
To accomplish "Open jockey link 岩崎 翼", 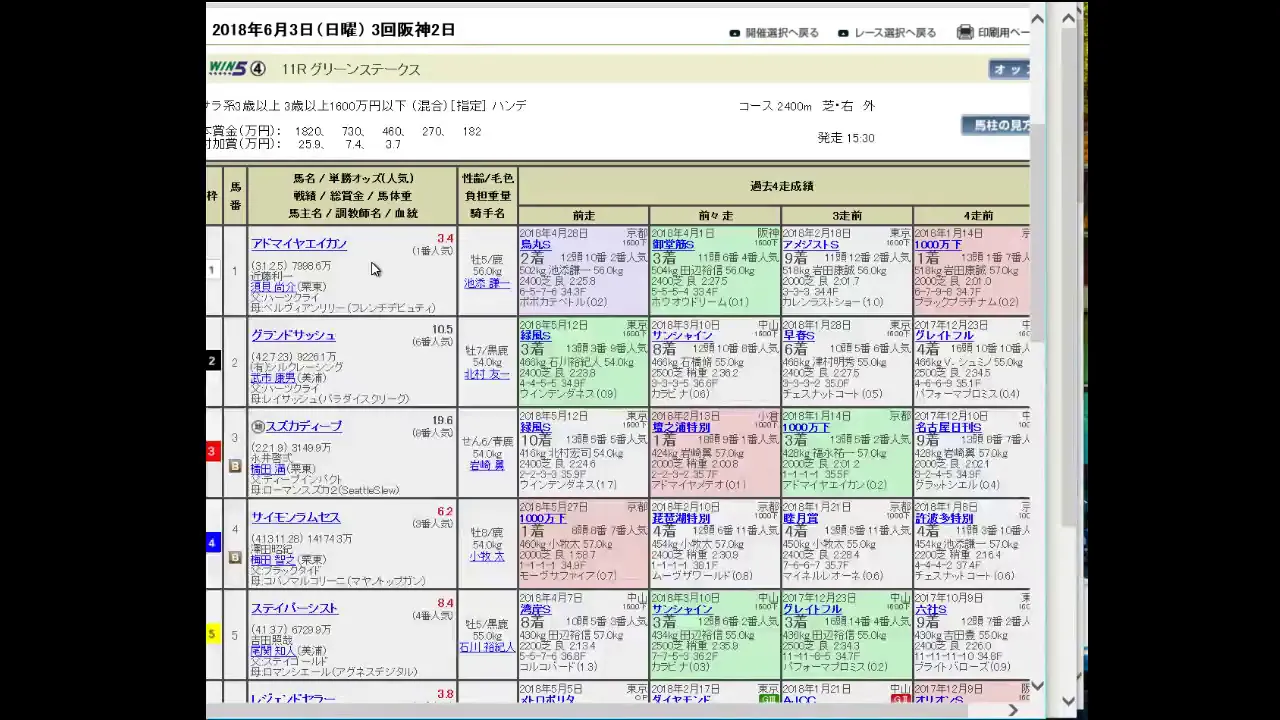I will point(487,465).
